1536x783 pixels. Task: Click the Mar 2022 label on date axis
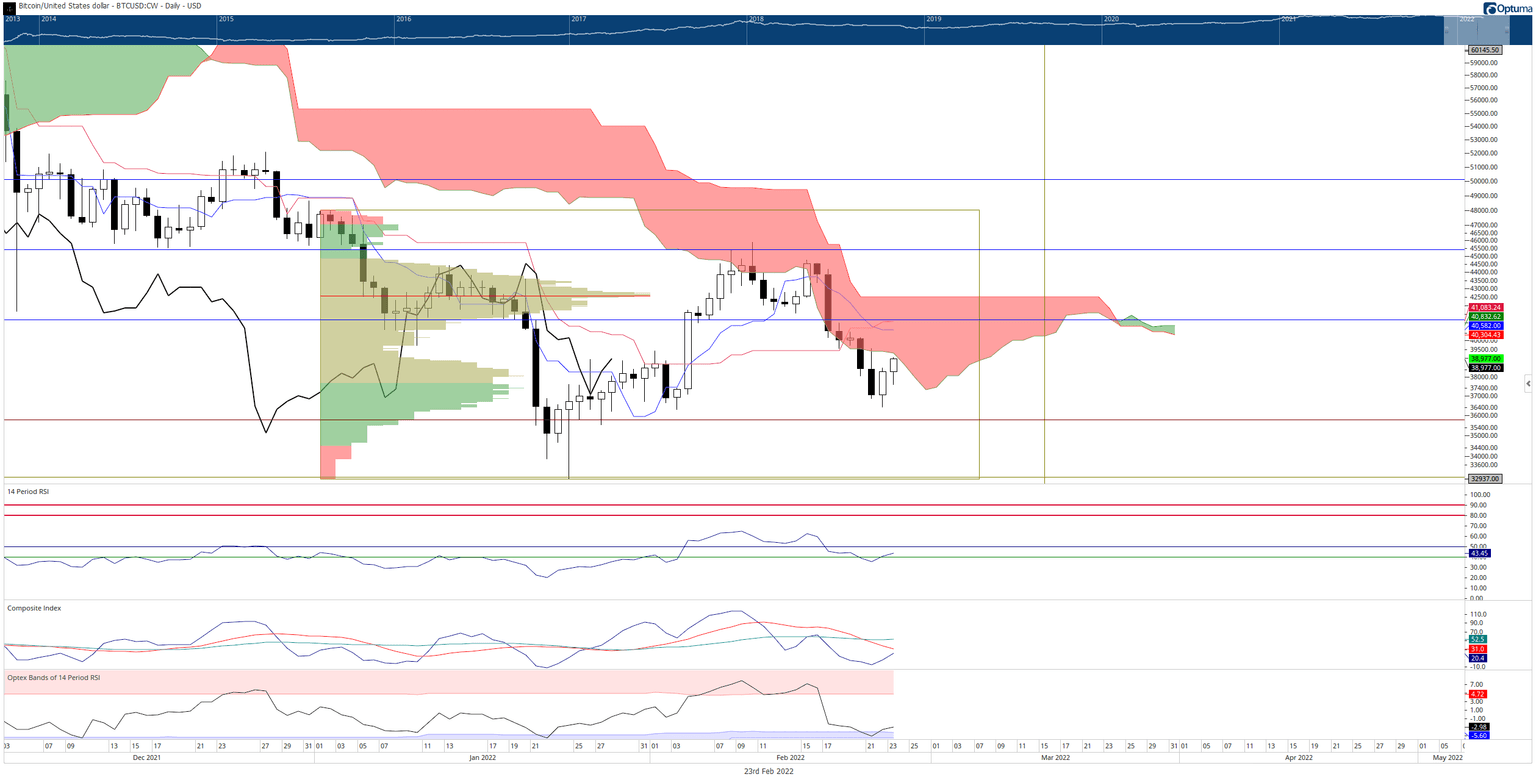click(1057, 757)
